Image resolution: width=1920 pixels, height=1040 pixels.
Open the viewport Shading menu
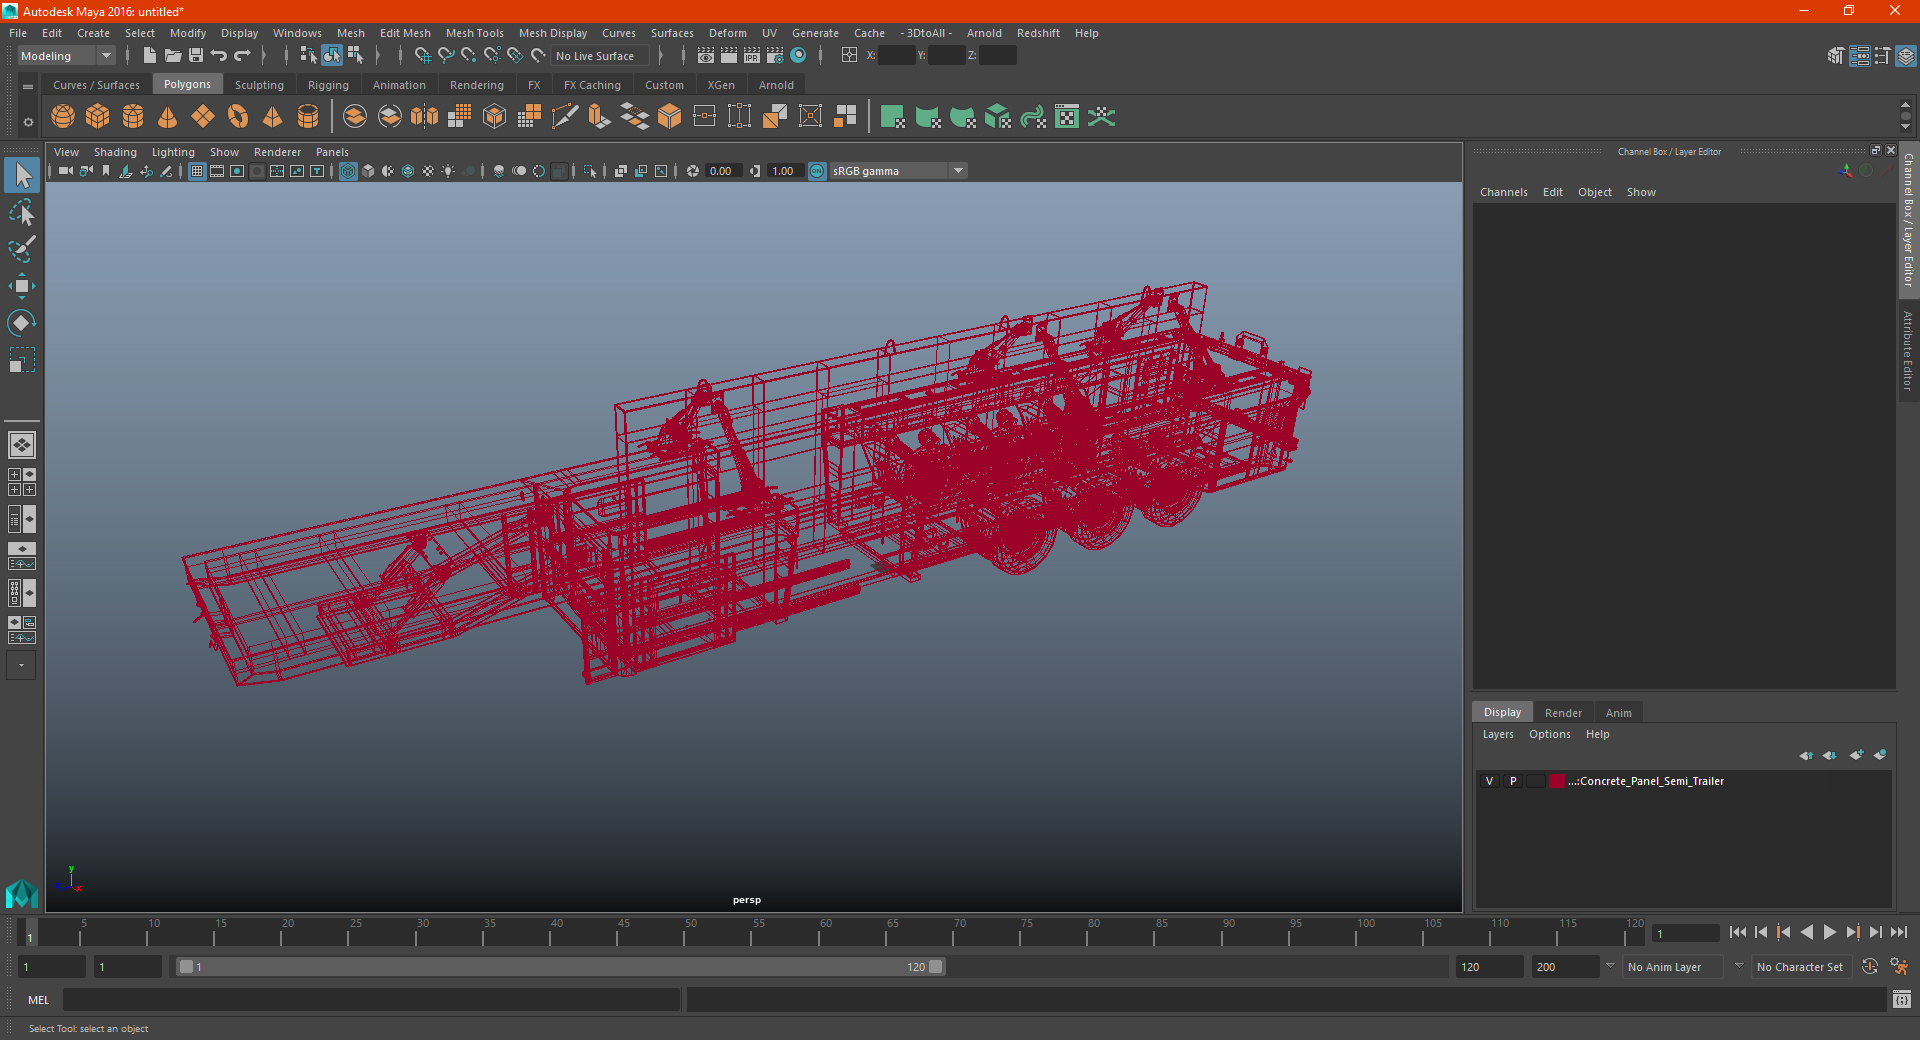(115, 152)
